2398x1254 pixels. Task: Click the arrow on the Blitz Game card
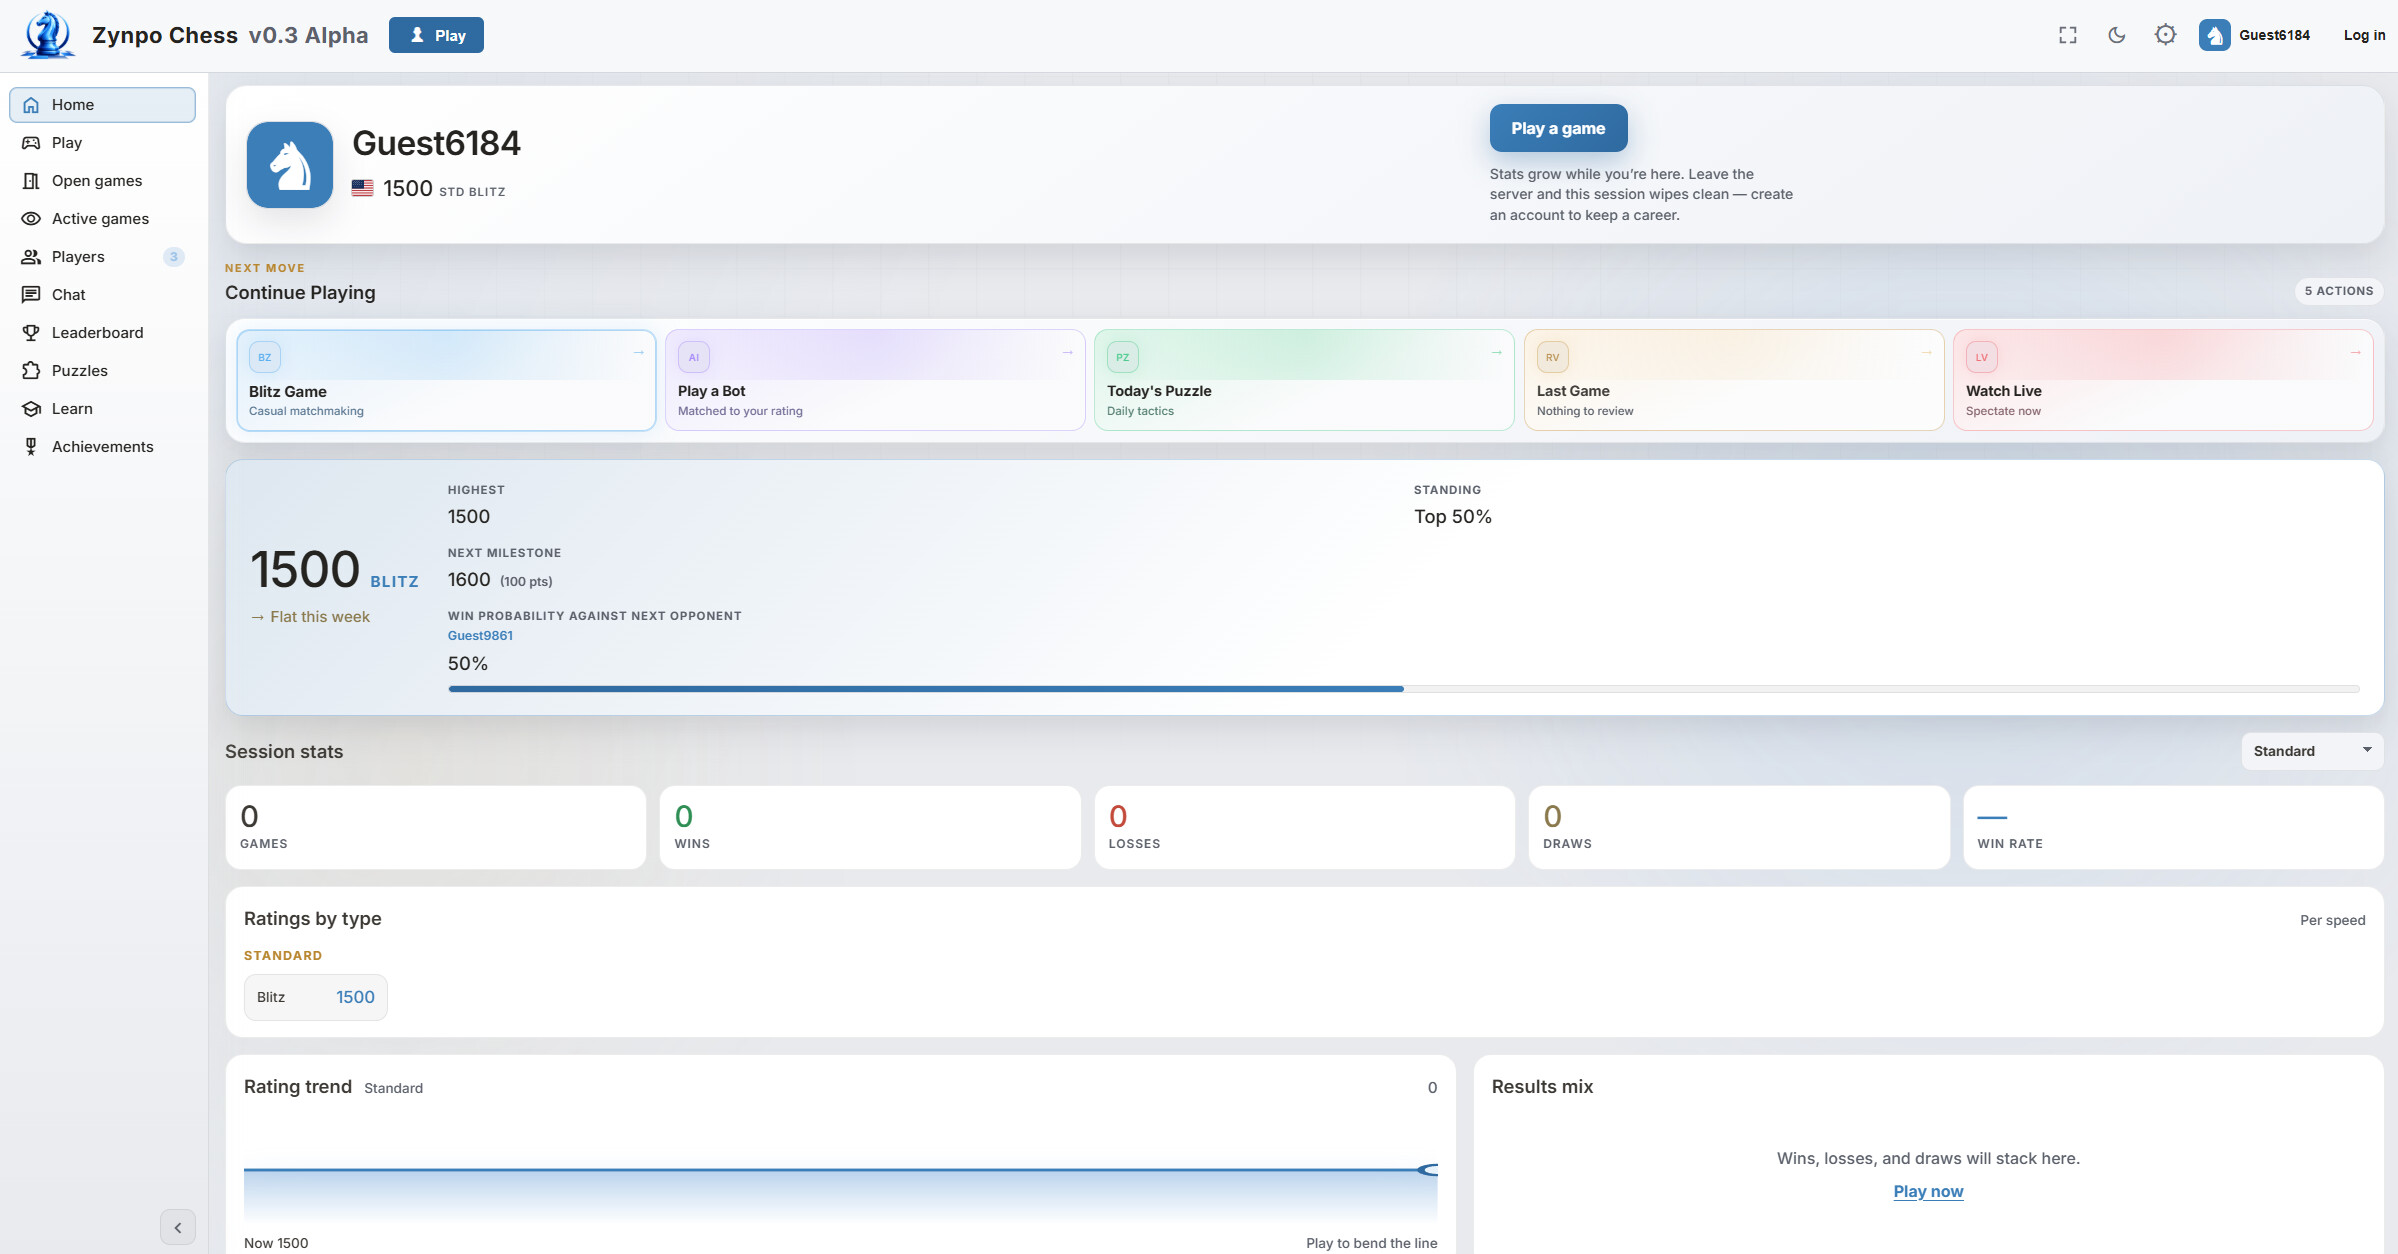638,352
